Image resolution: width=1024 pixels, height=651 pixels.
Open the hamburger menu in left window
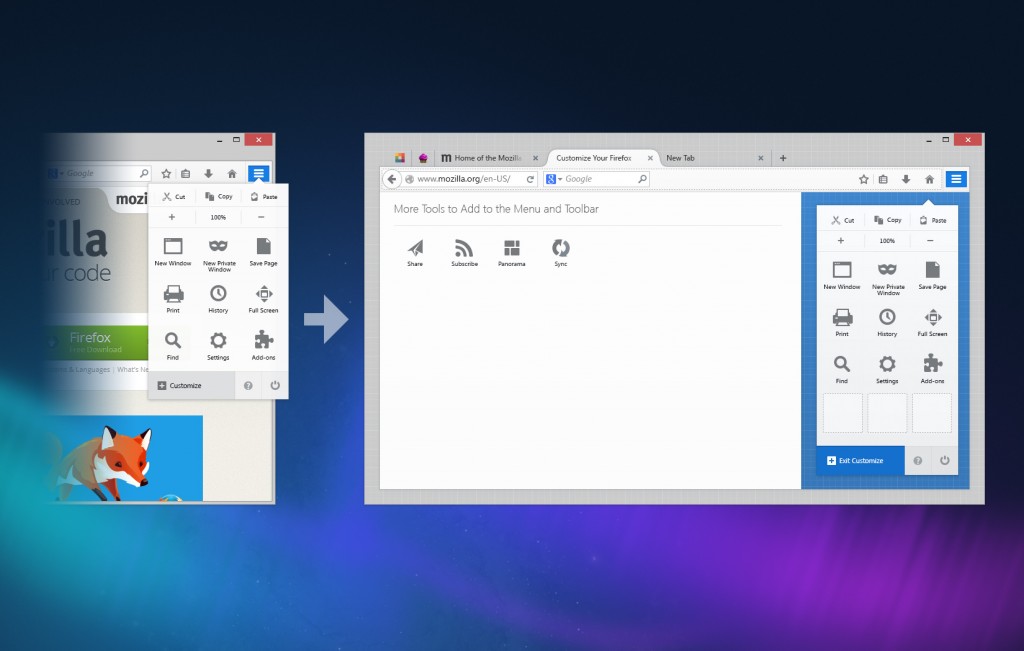click(x=259, y=174)
